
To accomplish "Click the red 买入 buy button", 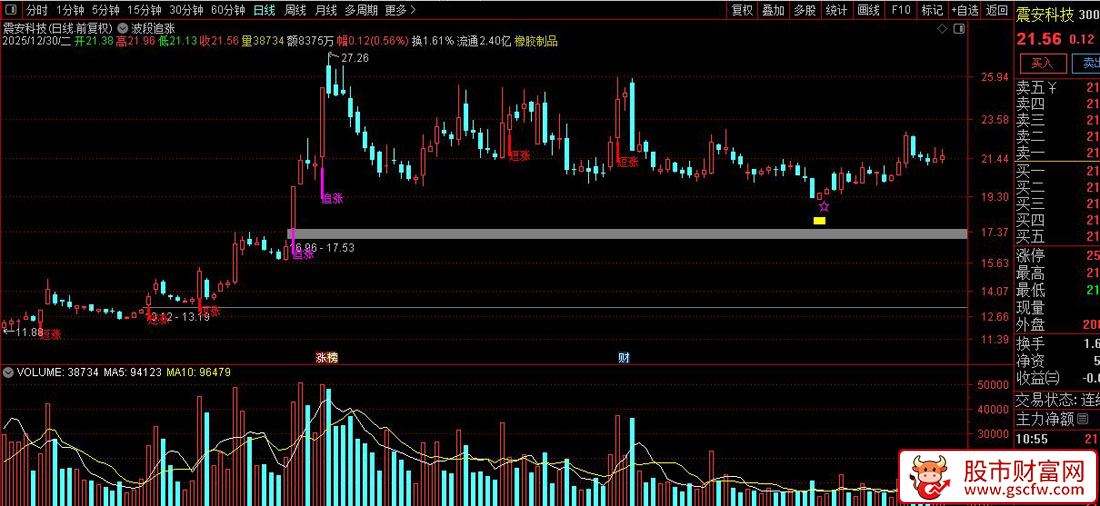I will click(x=1042, y=63).
